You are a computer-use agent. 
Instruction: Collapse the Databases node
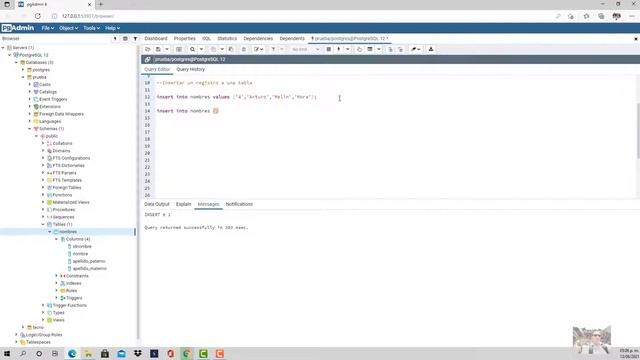click(x=17, y=62)
